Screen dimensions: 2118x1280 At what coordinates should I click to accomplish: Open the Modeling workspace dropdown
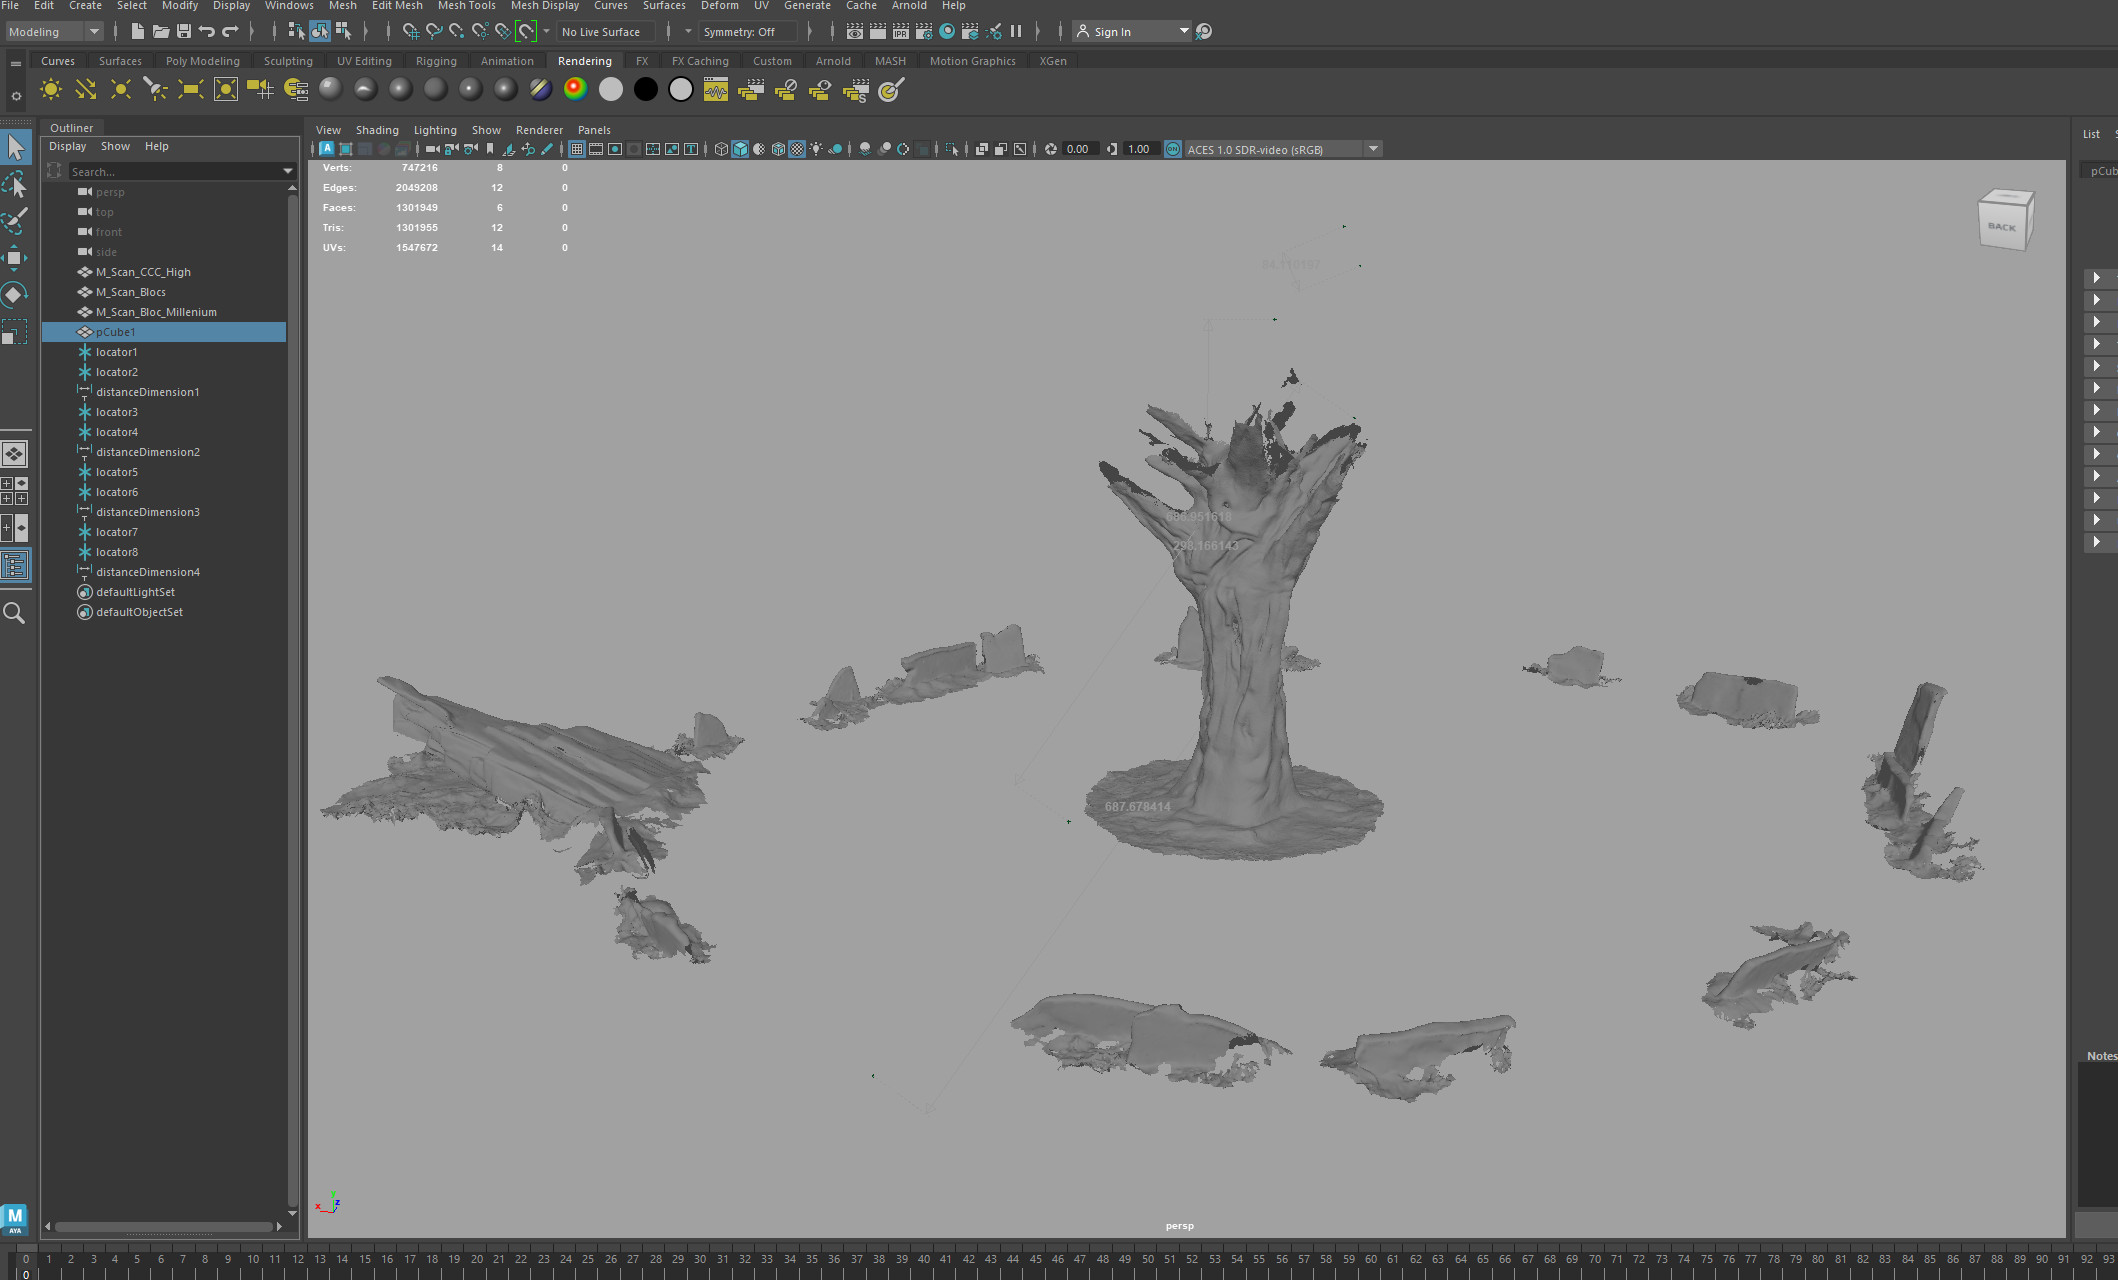[54, 32]
